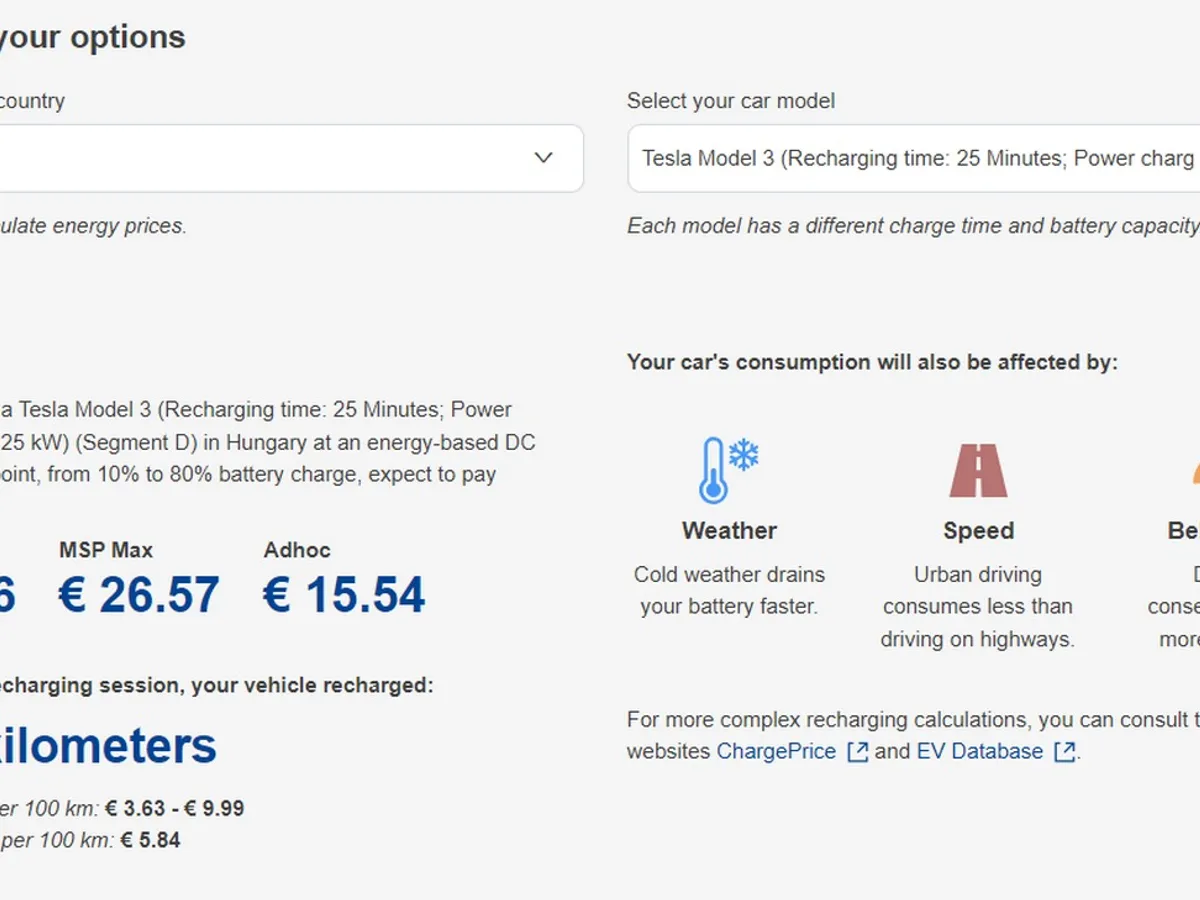Click external-link icon after EV Database
The height and width of the screenshot is (900, 1200).
point(1065,752)
